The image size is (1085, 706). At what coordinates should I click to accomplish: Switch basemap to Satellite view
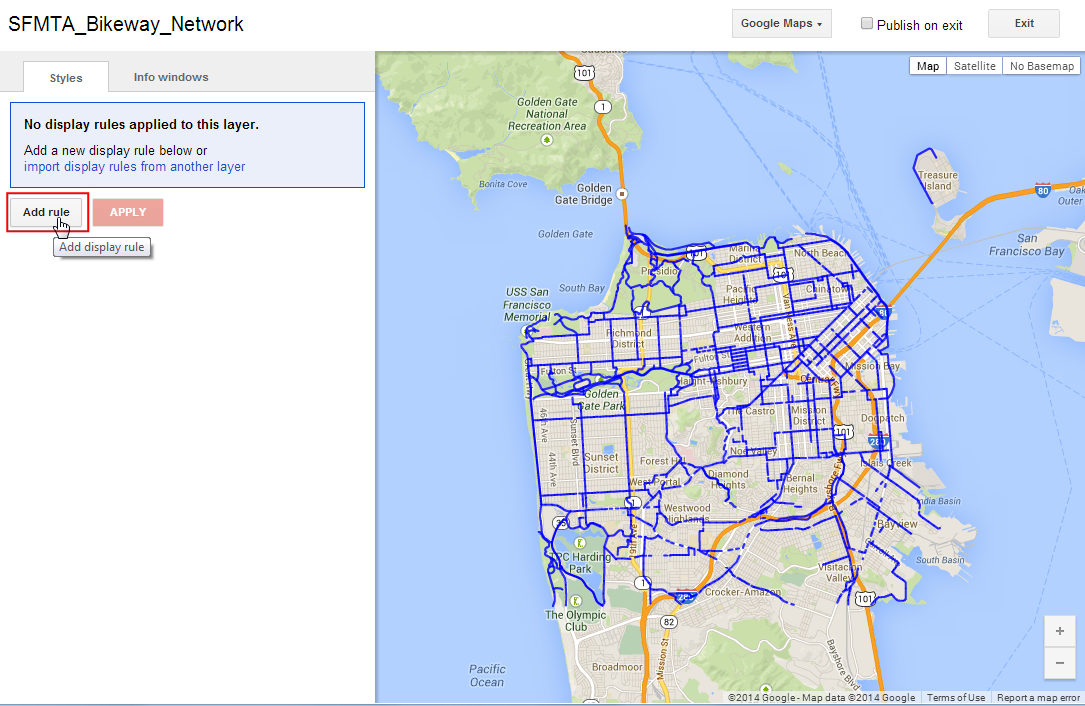(974, 66)
